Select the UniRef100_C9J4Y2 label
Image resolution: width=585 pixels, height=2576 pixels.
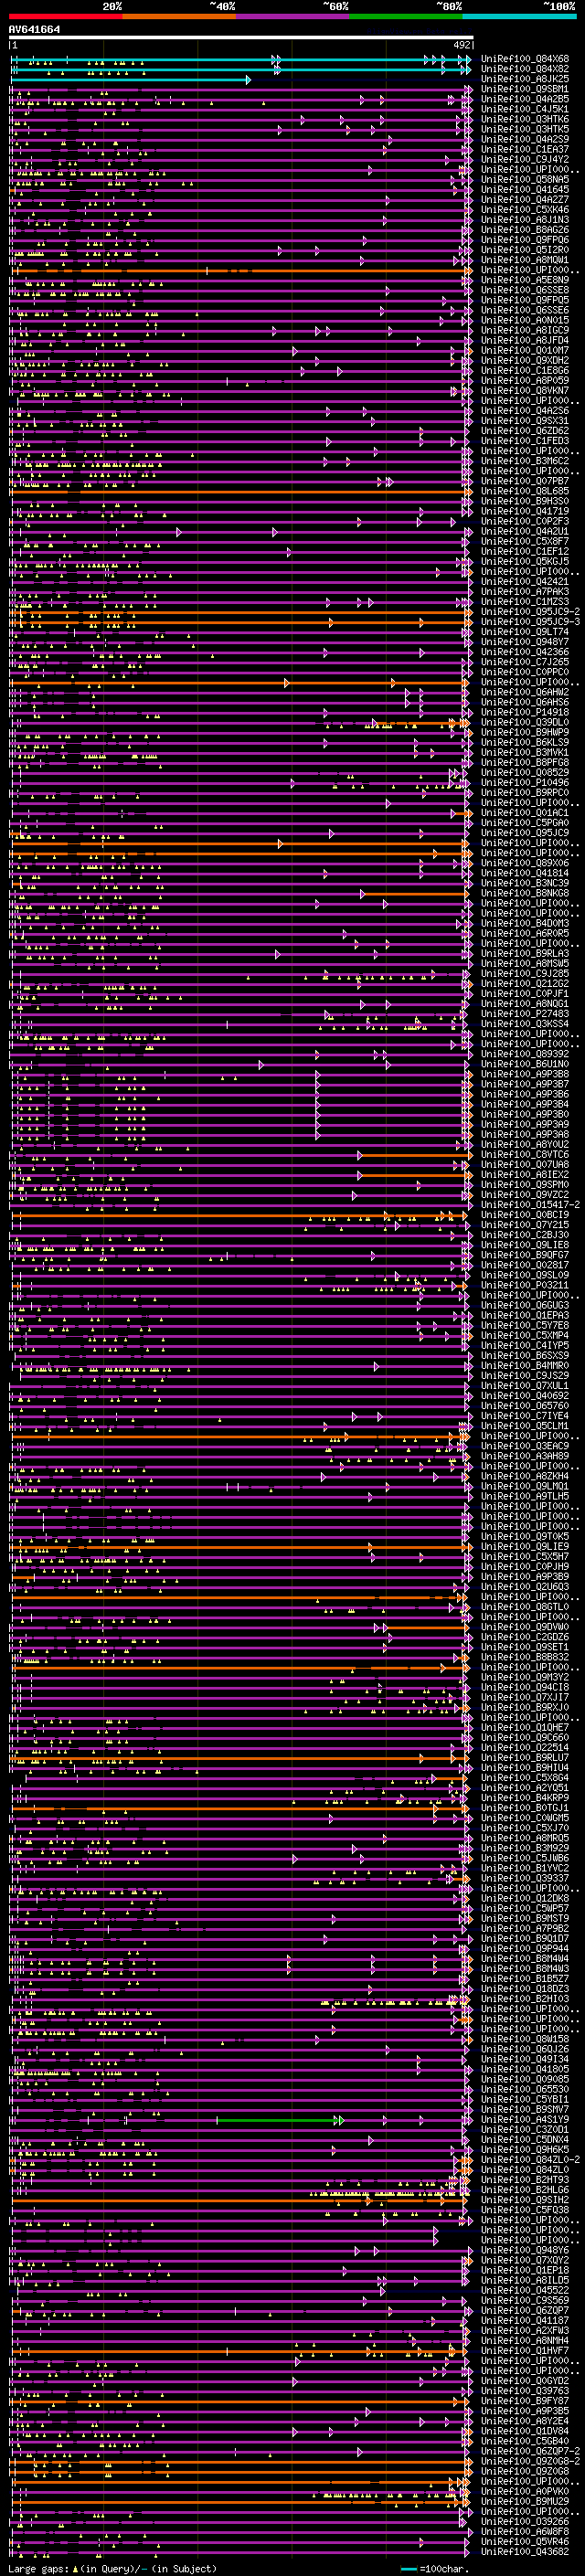tap(525, 160)
